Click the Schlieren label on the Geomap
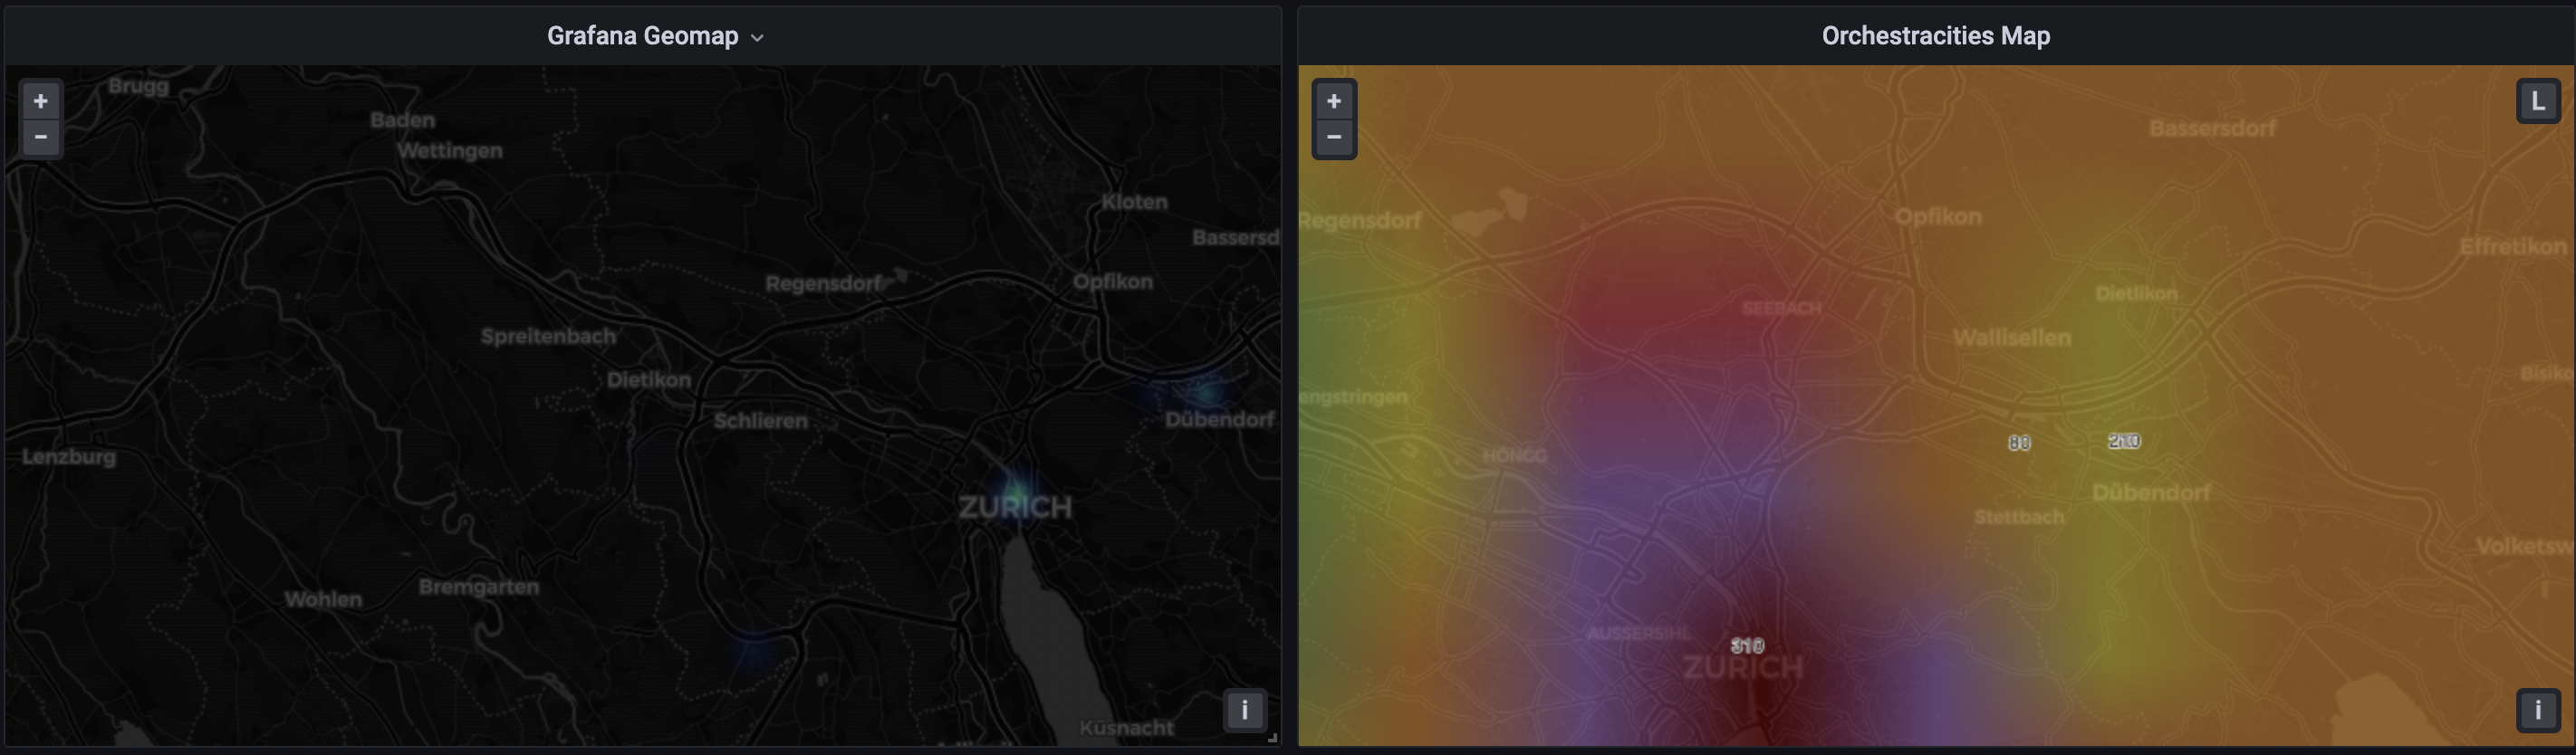Image resolution: width=2576 pixels, height=755 pixels. pos(761,421)
